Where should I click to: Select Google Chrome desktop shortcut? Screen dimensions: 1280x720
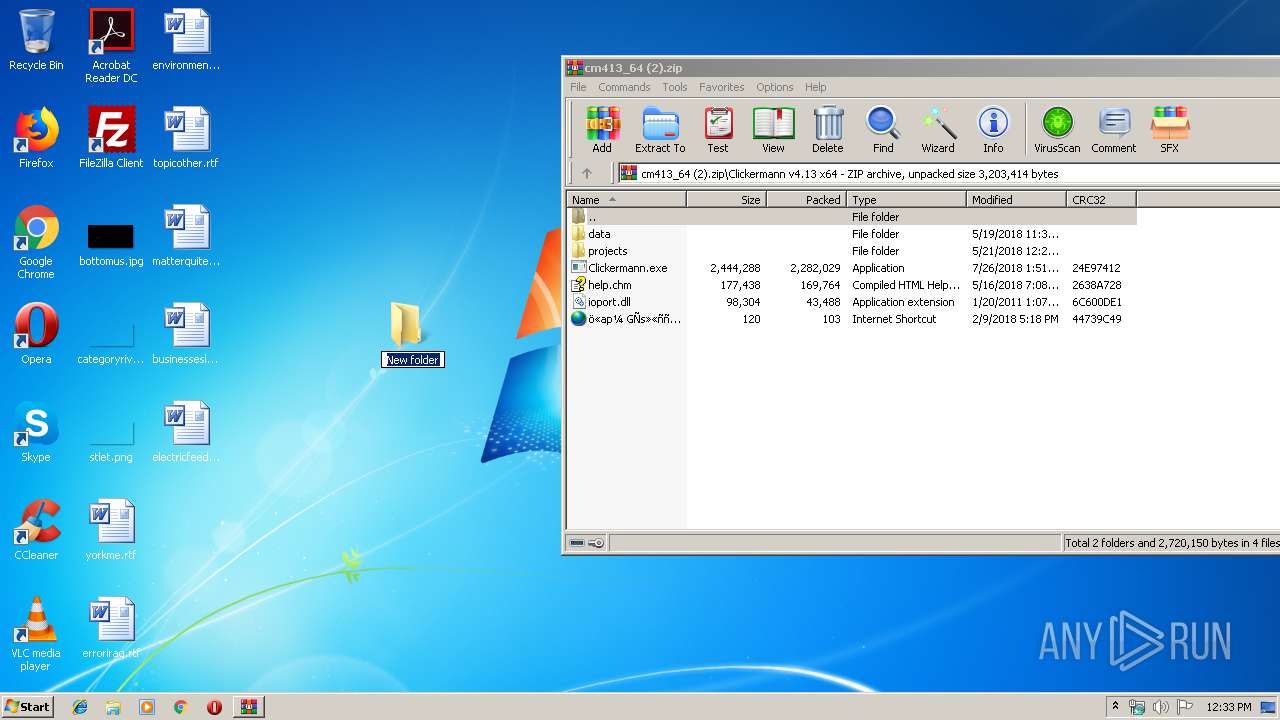[x=36, y=242]
